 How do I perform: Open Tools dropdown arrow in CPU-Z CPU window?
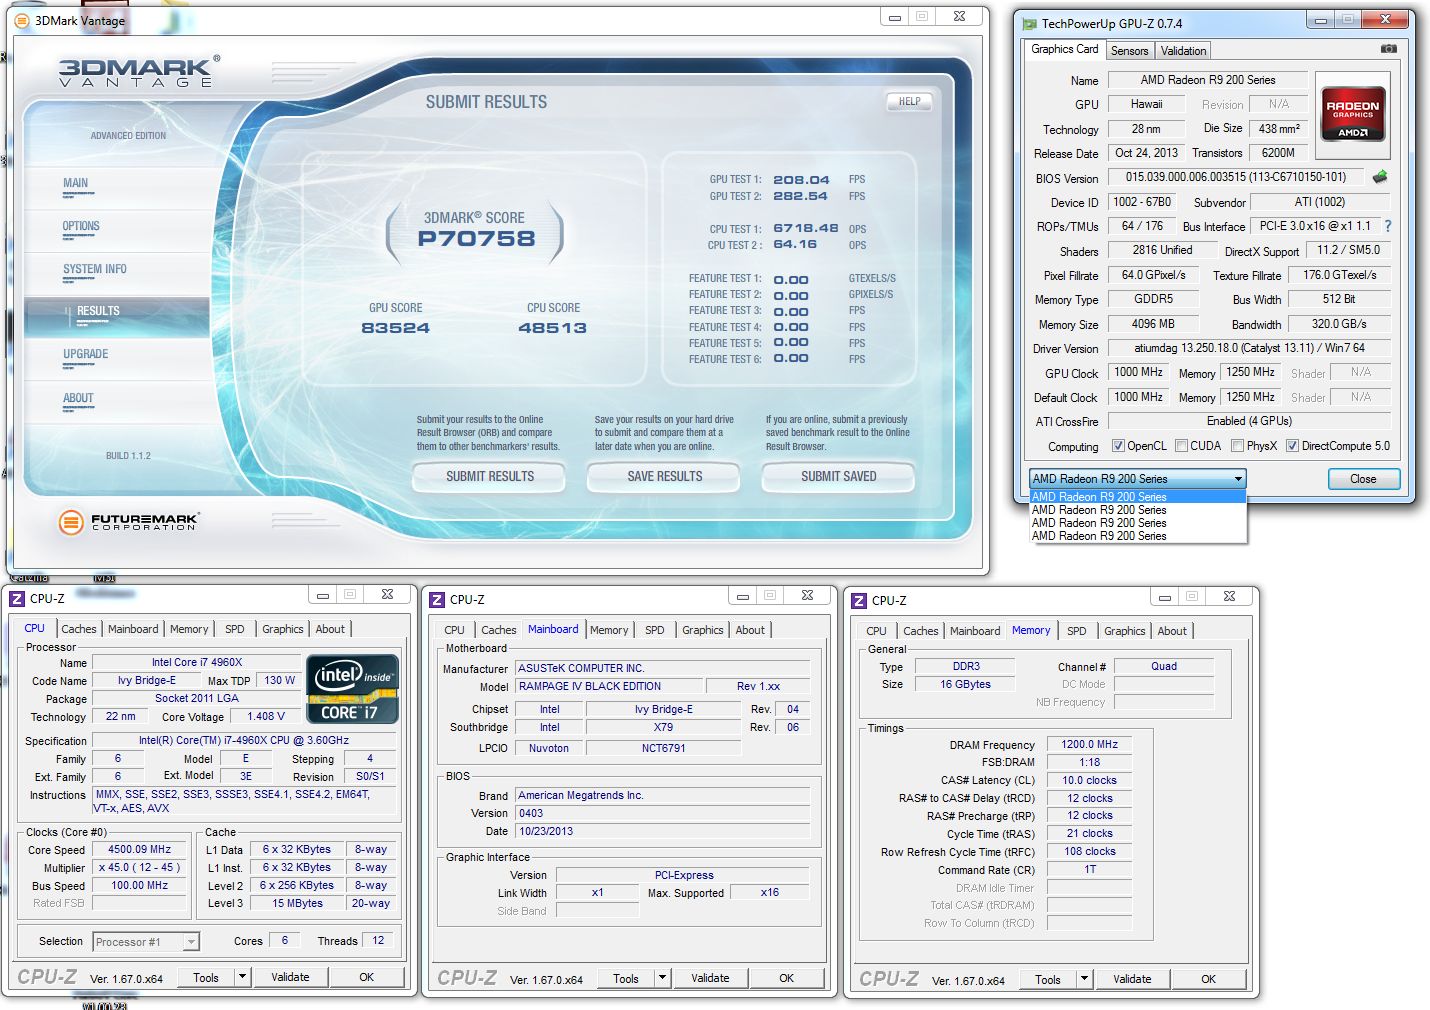point(242,977)
